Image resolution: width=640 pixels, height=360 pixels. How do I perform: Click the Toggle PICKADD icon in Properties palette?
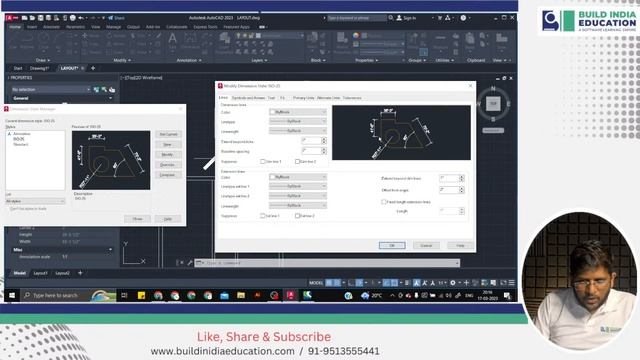(96, 89)
